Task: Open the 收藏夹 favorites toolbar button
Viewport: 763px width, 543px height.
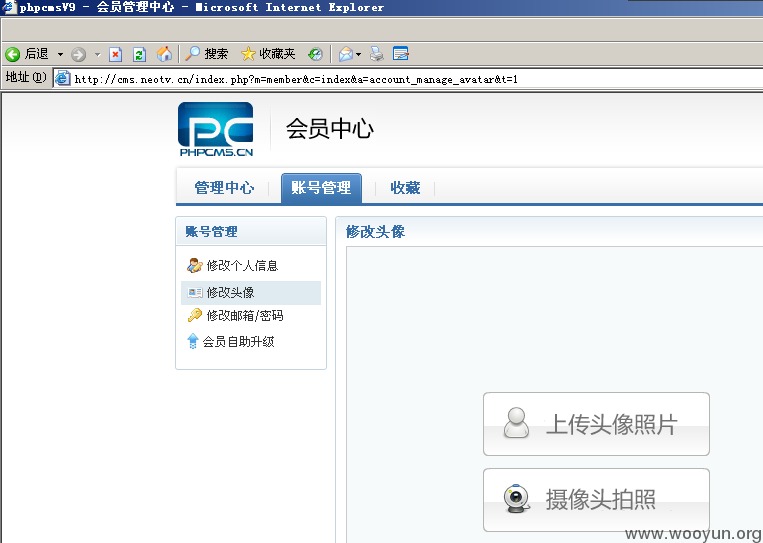Action: click(x=269, y=54)
